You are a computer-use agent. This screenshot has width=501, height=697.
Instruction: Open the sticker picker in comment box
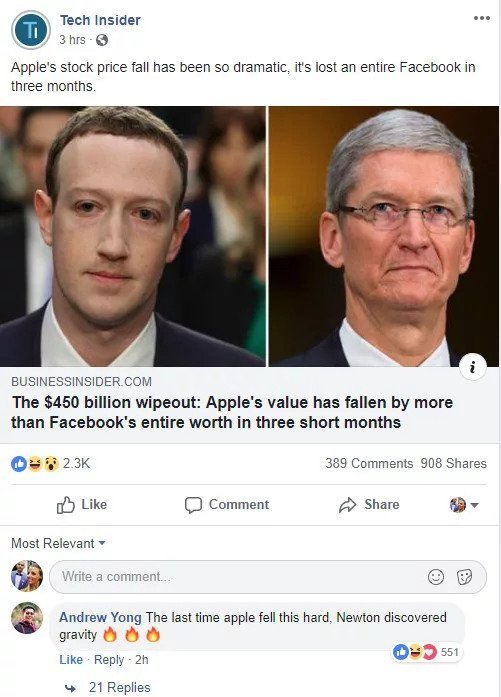(x=464, y=577)
